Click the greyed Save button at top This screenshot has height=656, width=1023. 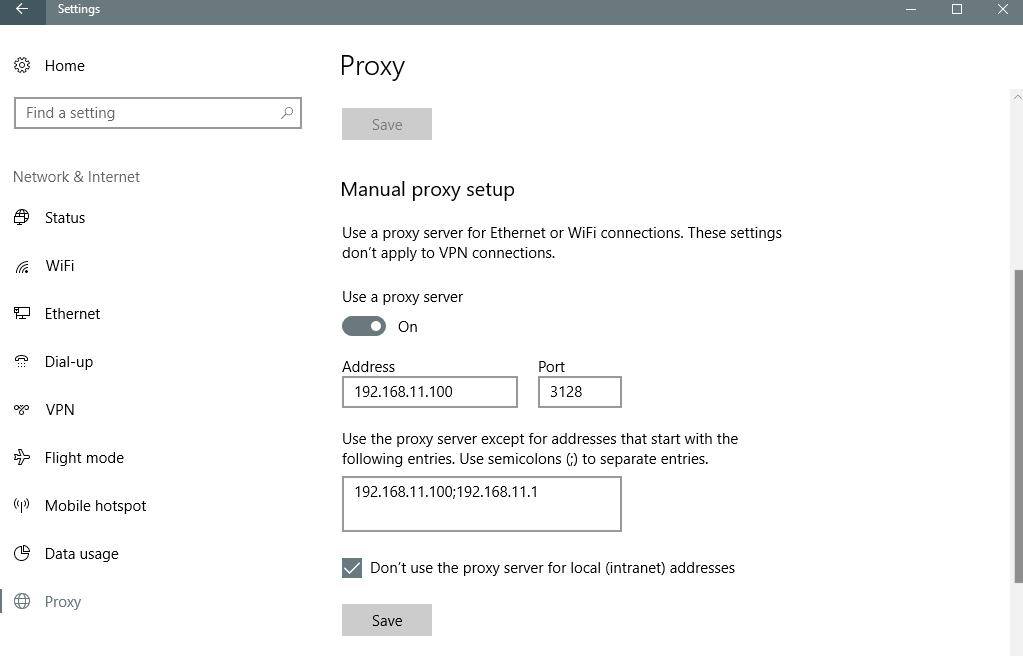pyautogui.click(x=387, y=125)
